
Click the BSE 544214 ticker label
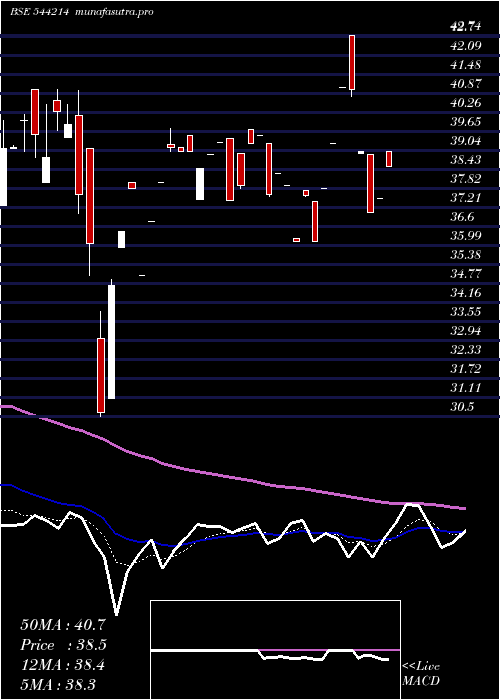[39, 12]
